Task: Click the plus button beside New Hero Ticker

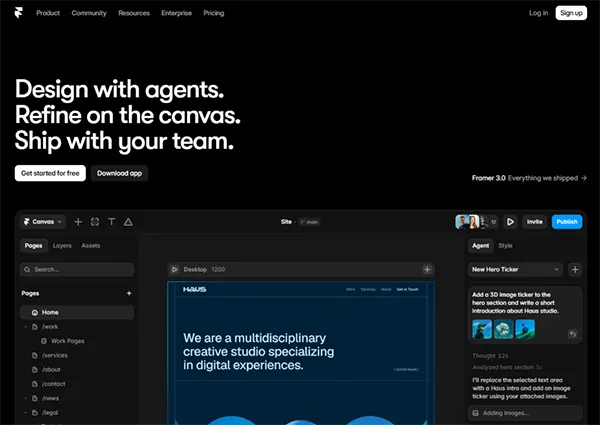Action: (x=575, y=270)
